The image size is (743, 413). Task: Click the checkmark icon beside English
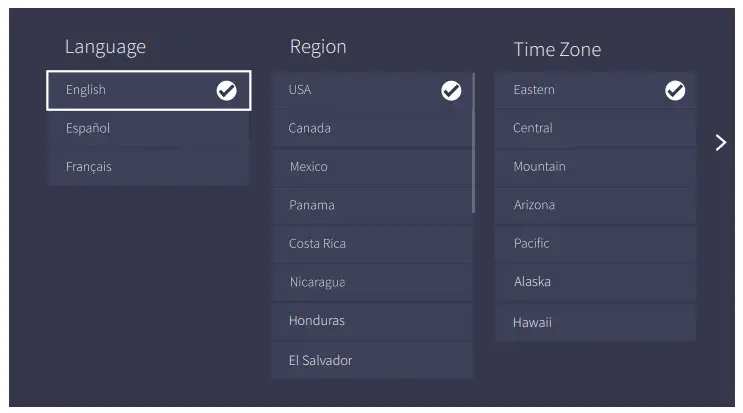coord(227,90)
